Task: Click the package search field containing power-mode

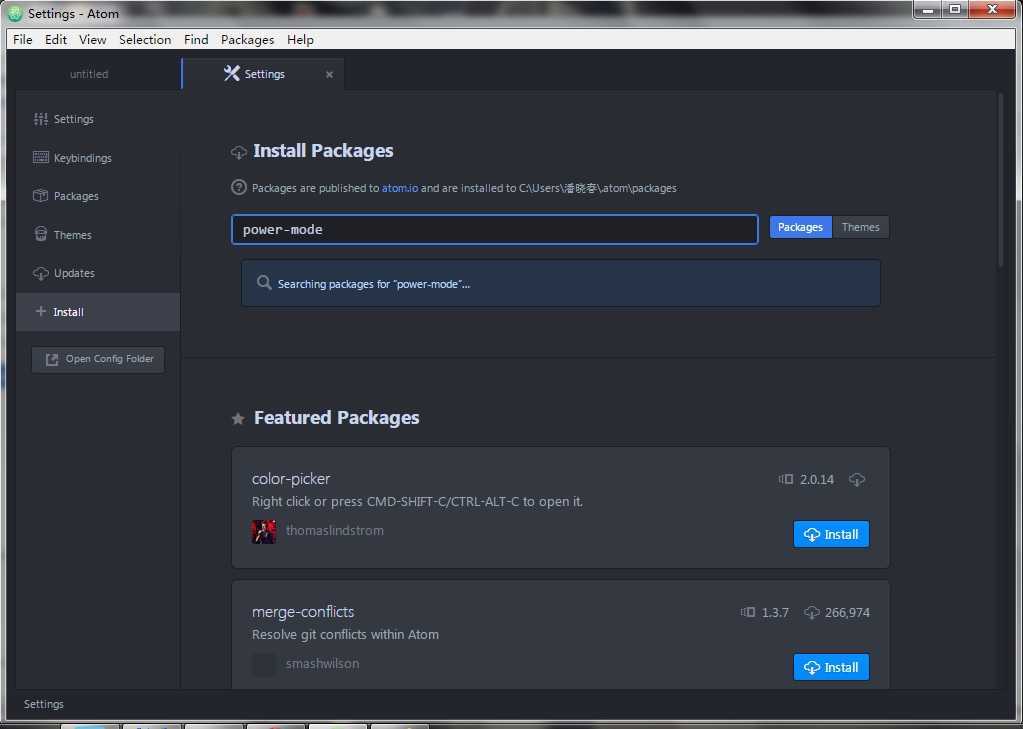Action: [x=495, y=229]
